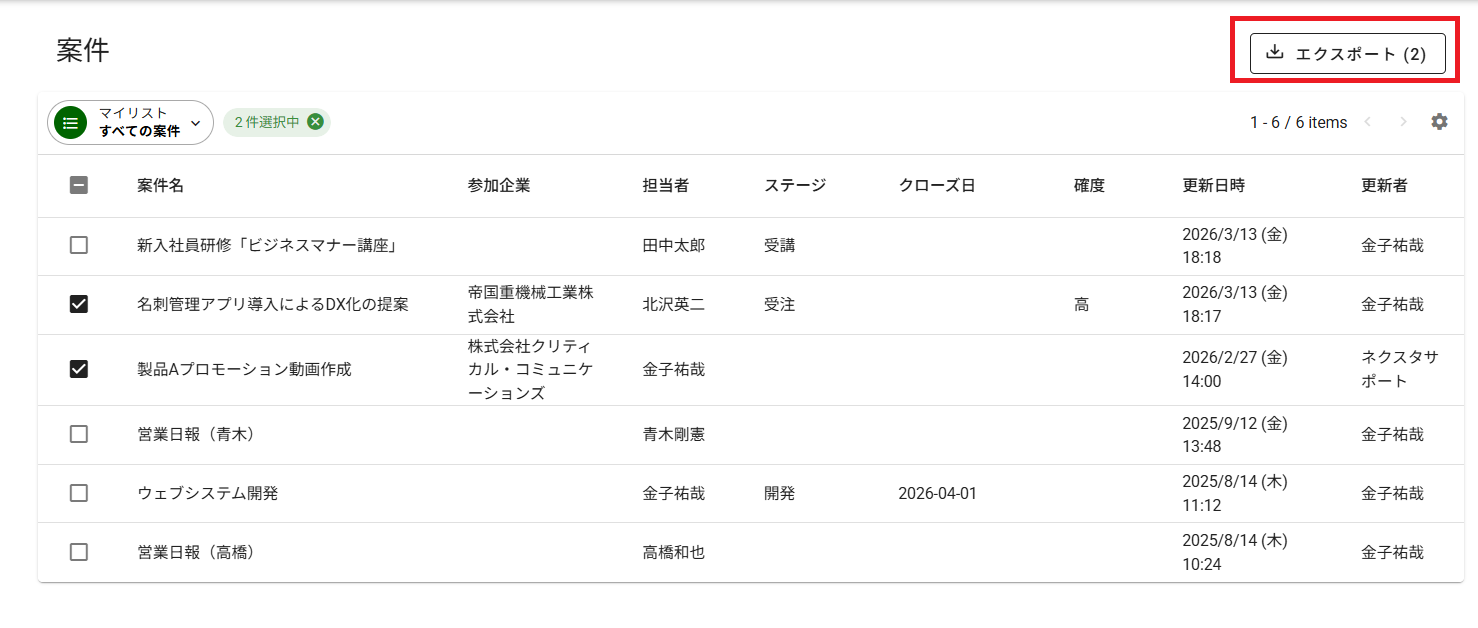1478x628 pixels.
Task: Check the 営業日報（高橋） row checkbox
Action: [x=79, y=552]
